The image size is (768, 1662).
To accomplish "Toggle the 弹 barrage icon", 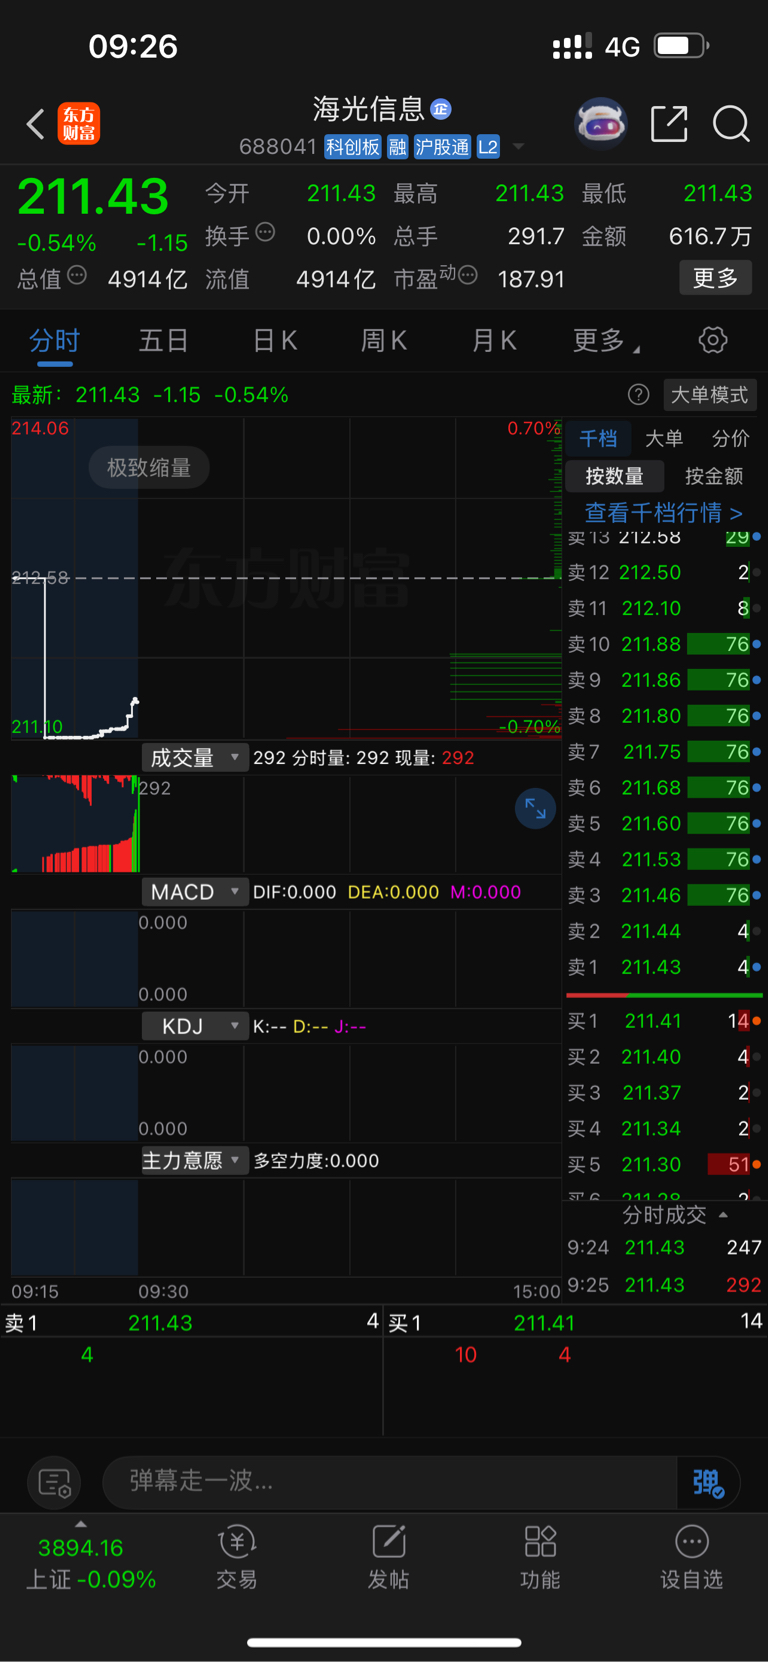I will (708, 1482).
